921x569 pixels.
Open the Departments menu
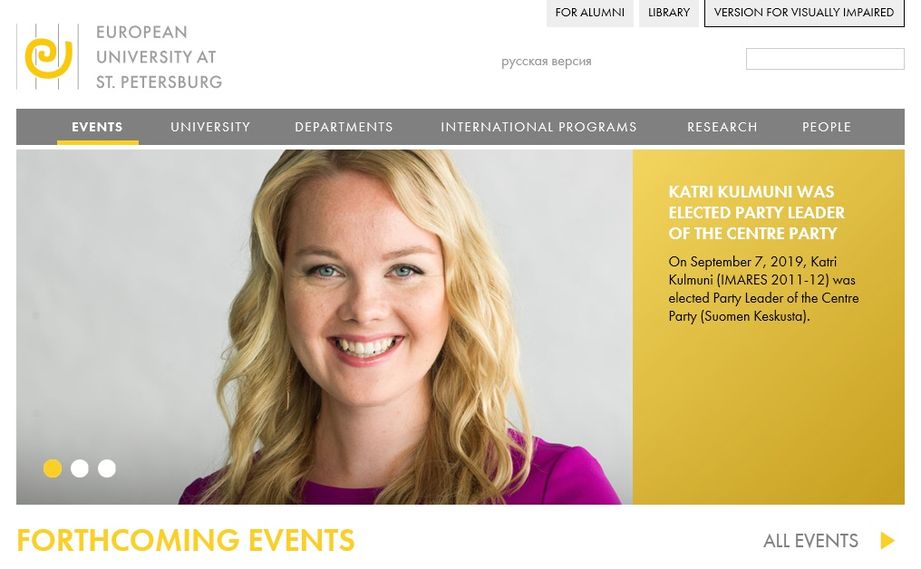click(344, 127)
